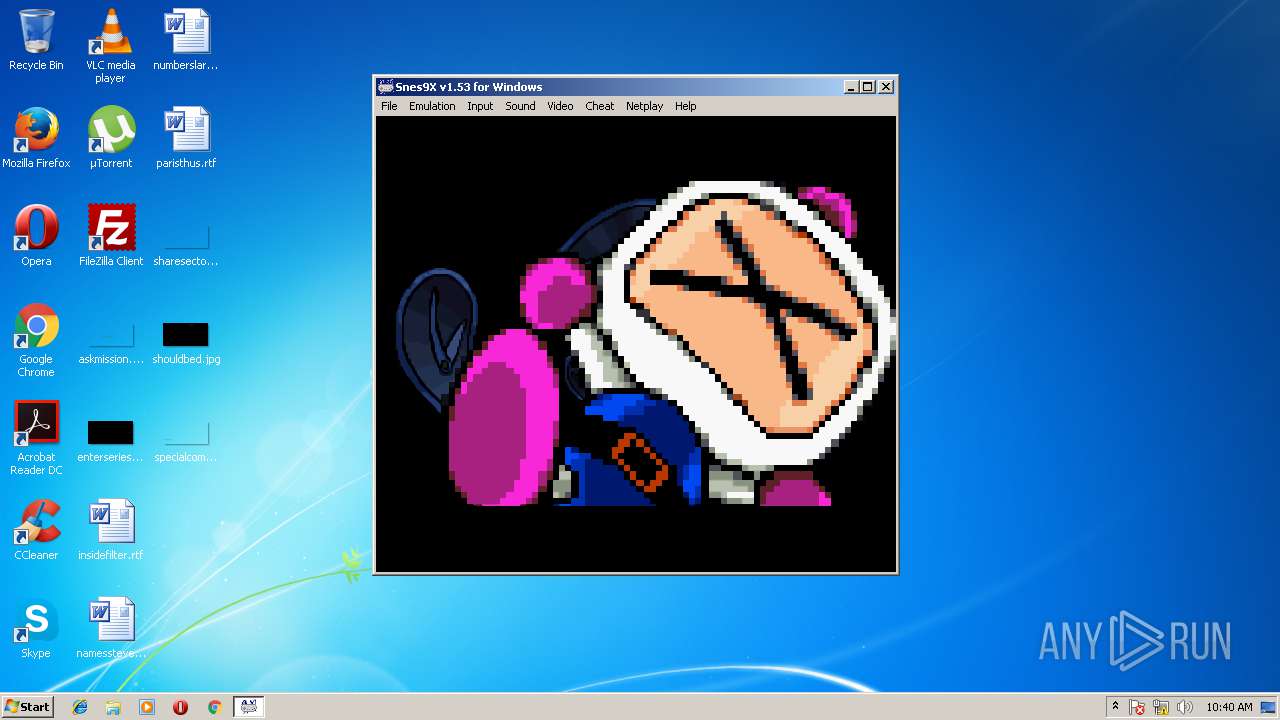The height and width of the screenshot is (720, 1280).
Task: Close the Snes9X window
Action: point(885,87)
